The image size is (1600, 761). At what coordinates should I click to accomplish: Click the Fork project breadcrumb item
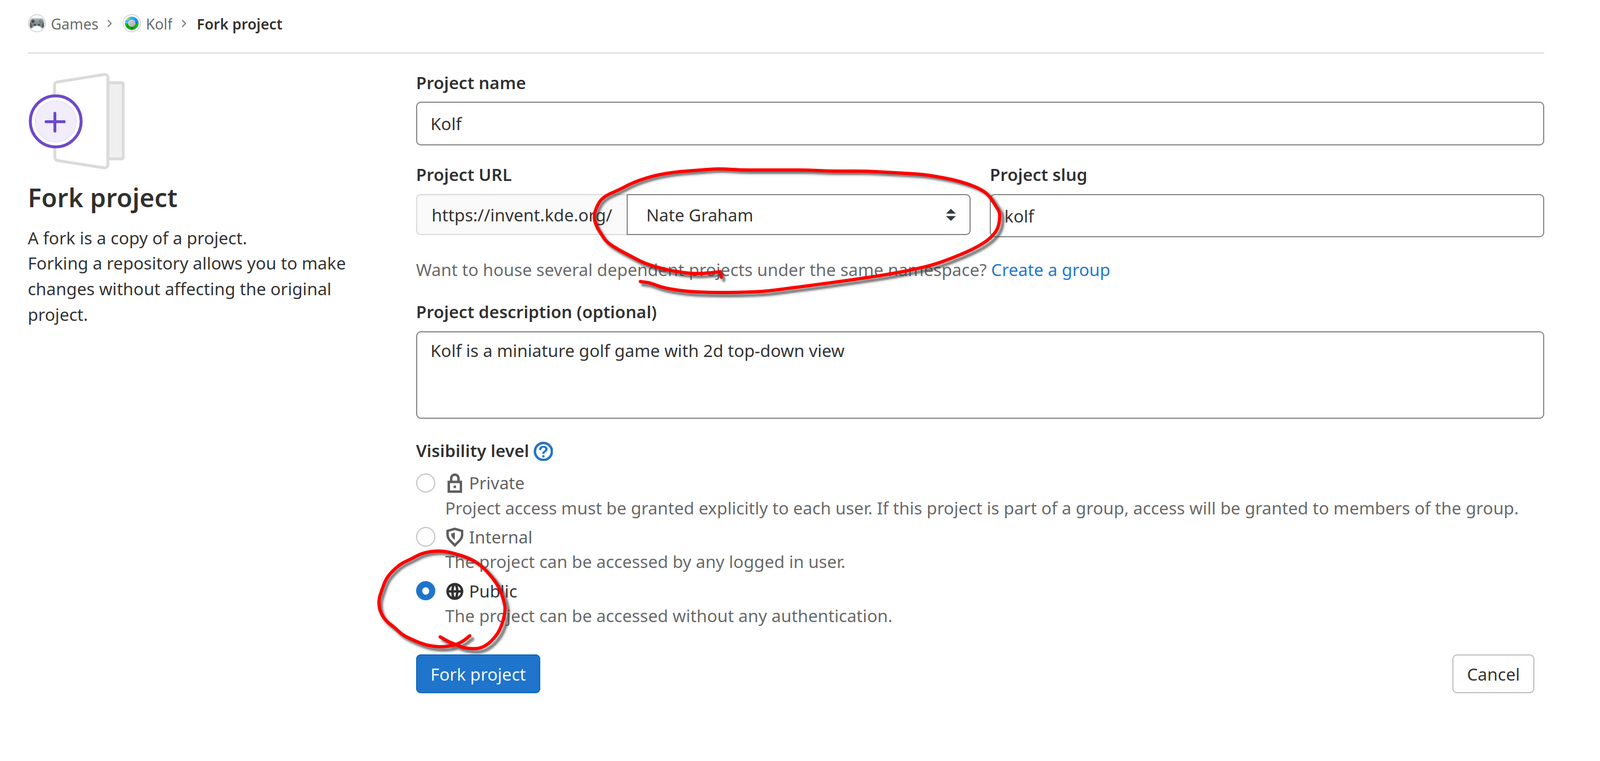239,24
